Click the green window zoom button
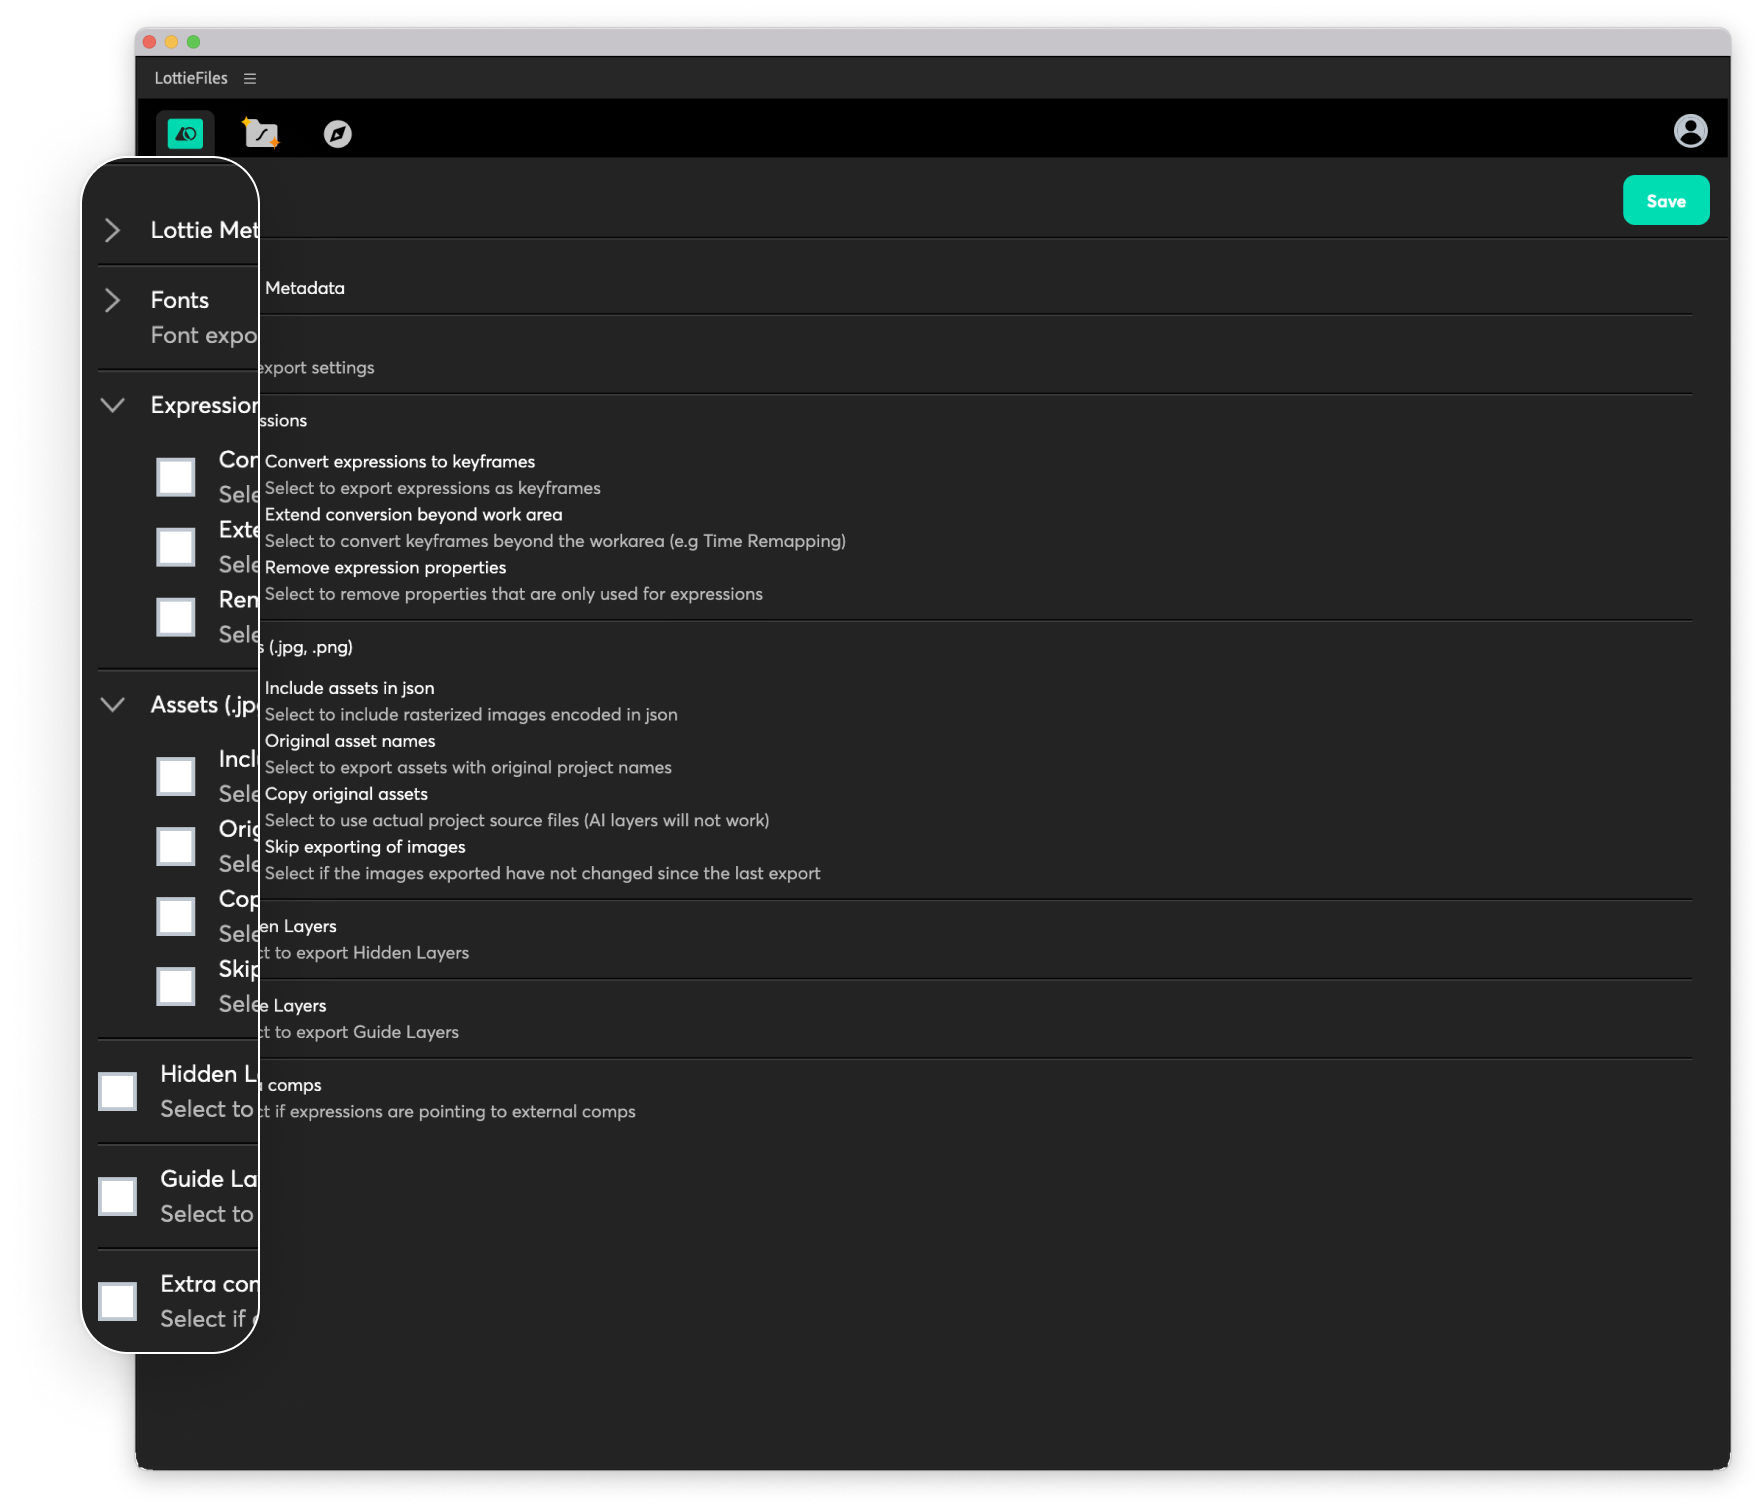This screenshot has width=1764, height=1510. [x=193, y=42]
